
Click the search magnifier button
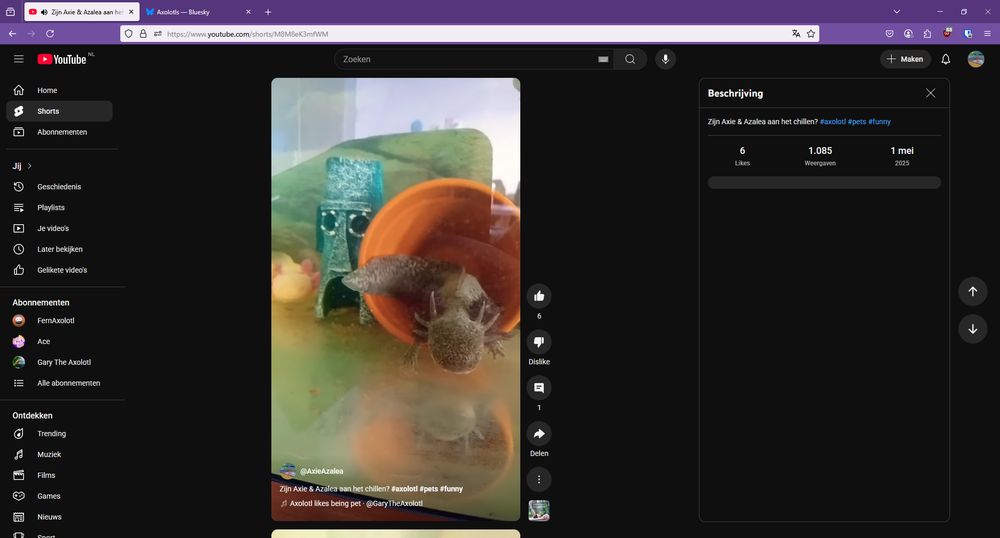click(630, 59)
